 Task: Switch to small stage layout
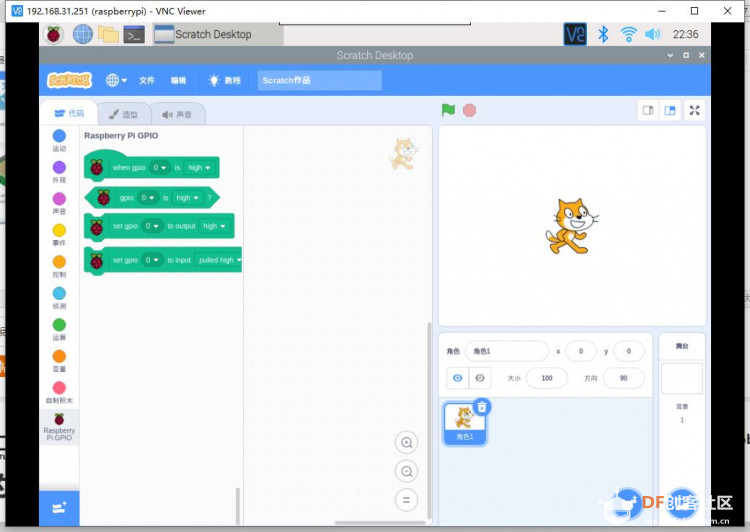pos(648,111)
